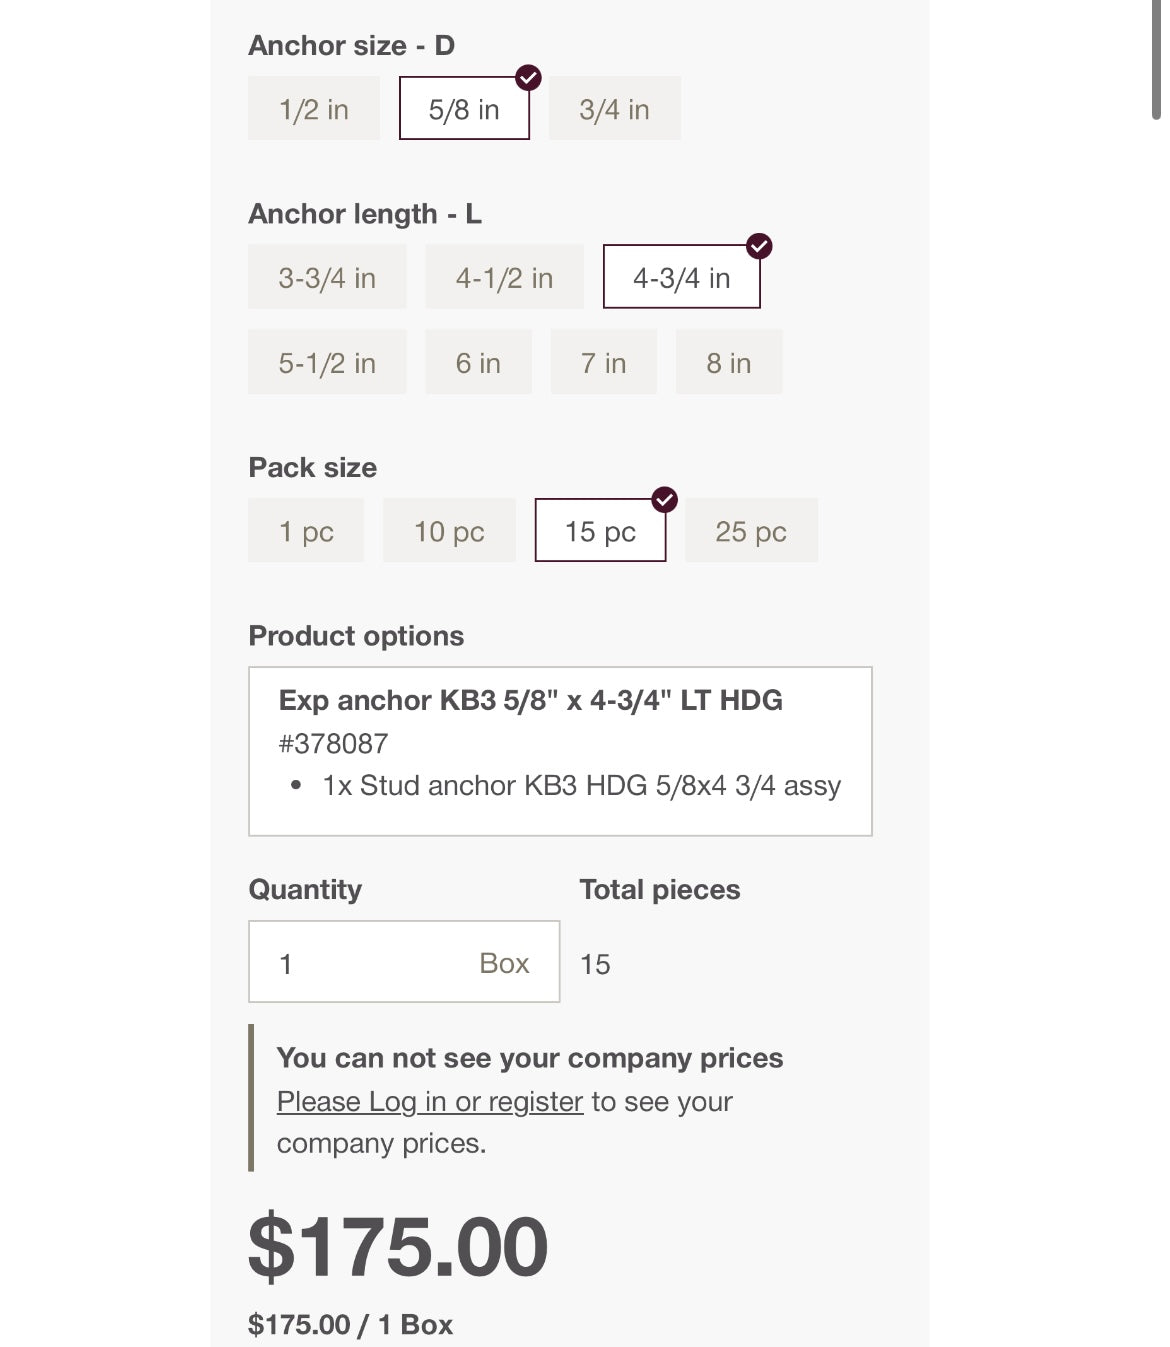The image size is (1170, 1347).
Task: Select 3-3/4 in anchor length
Action: 327,277
